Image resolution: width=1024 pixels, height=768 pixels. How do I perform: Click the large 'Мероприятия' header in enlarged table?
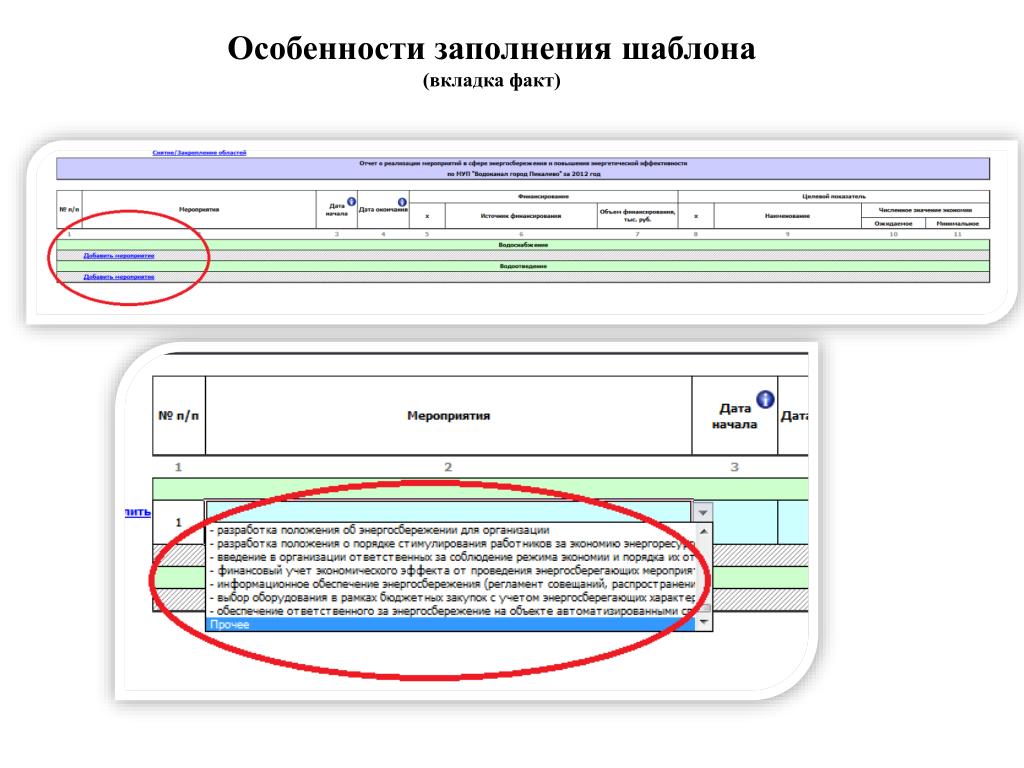(449, 416)
